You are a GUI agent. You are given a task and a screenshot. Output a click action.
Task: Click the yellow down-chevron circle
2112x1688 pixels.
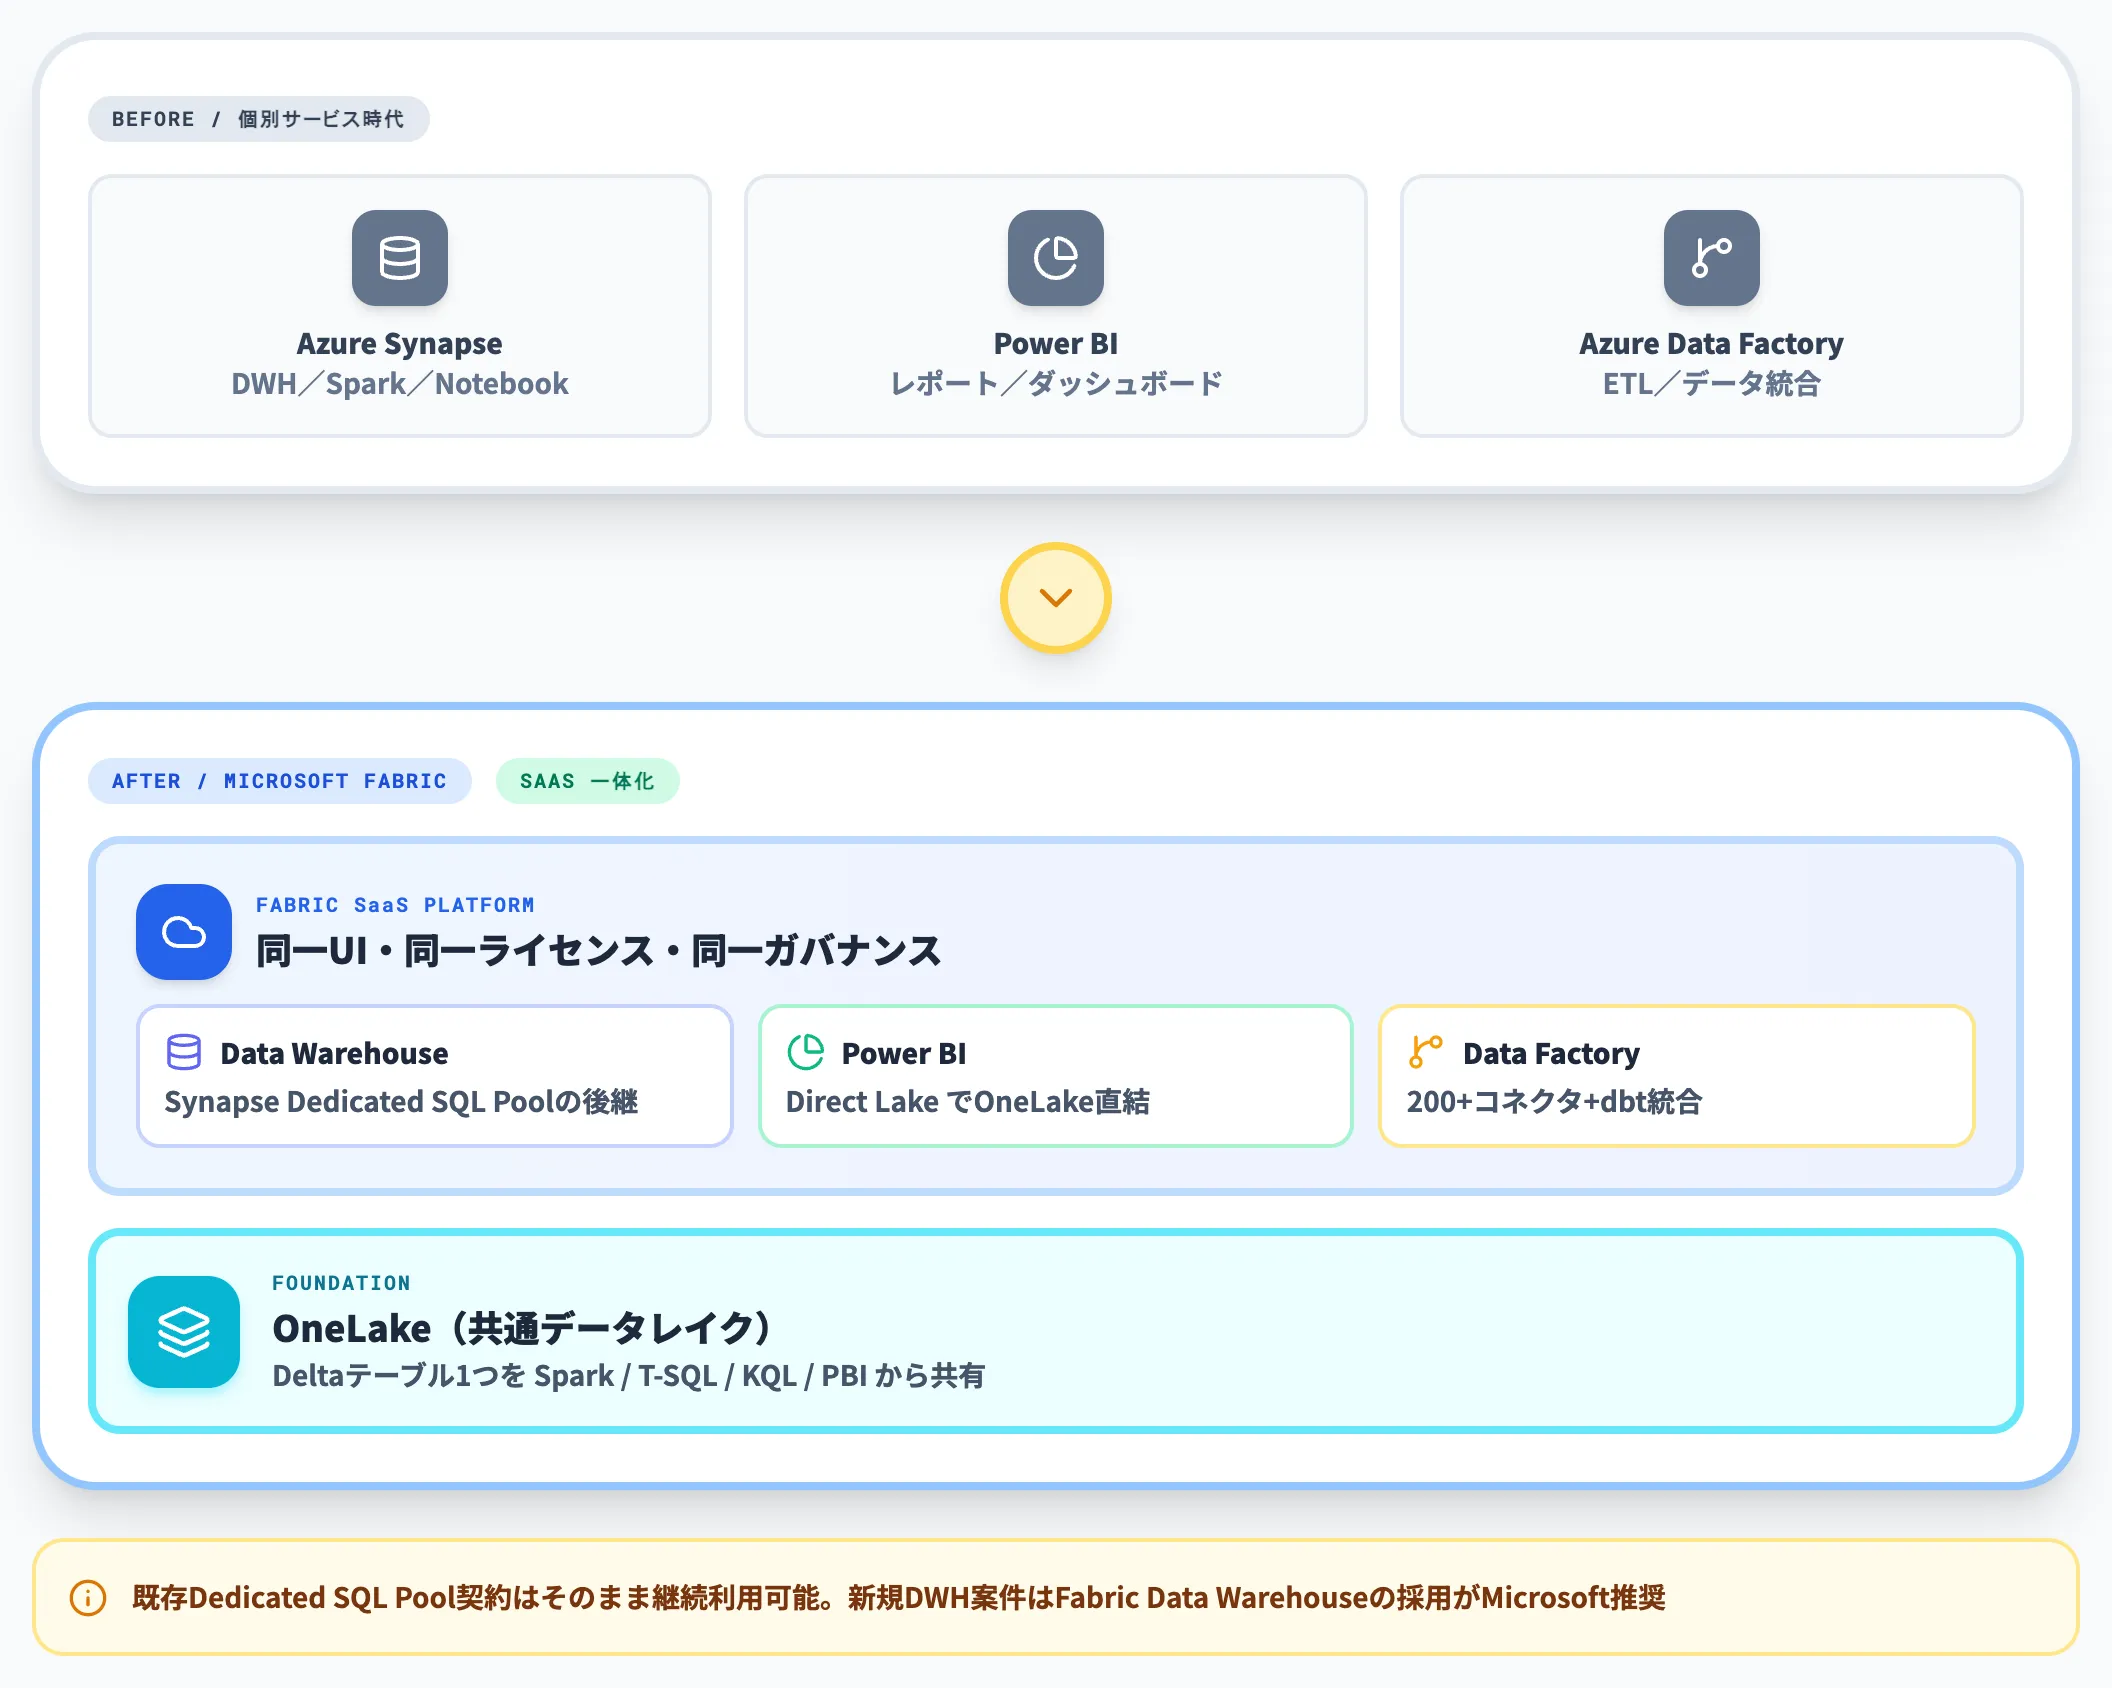pyautogui.click(x=1056, y=598)
